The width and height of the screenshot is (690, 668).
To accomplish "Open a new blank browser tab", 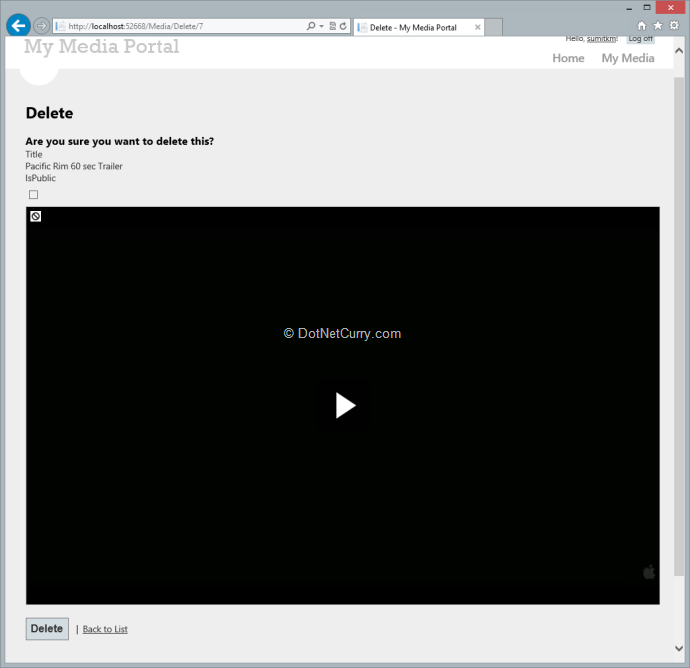I will point(493,27).
